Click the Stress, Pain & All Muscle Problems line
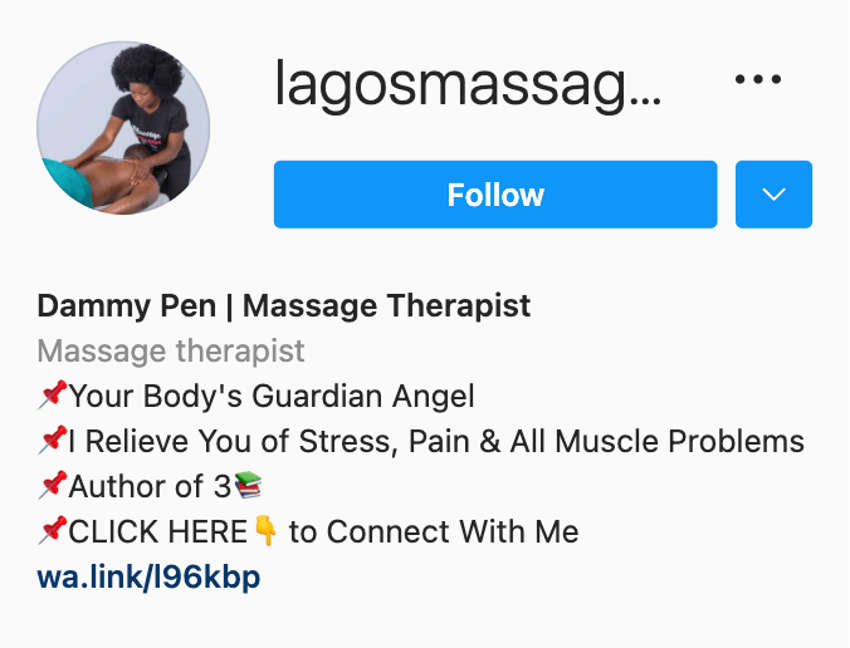850x648 pixels. coord(436,441)
